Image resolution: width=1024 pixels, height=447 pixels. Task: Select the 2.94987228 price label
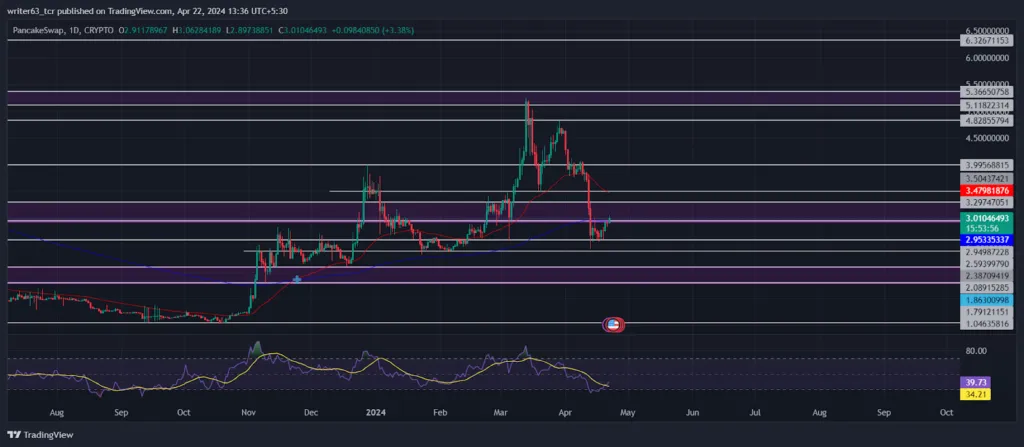pyautogui.click(x=985, y=252)
